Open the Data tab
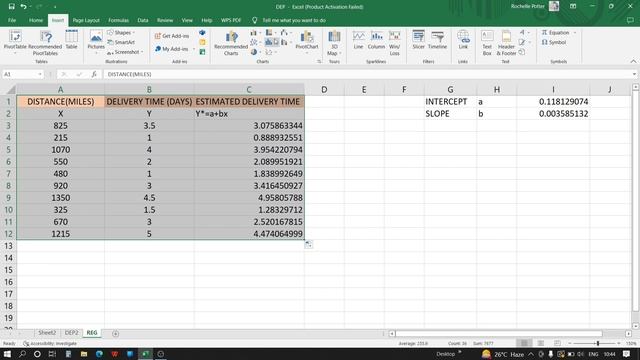The image size is (640, 360). coord(143,20)
